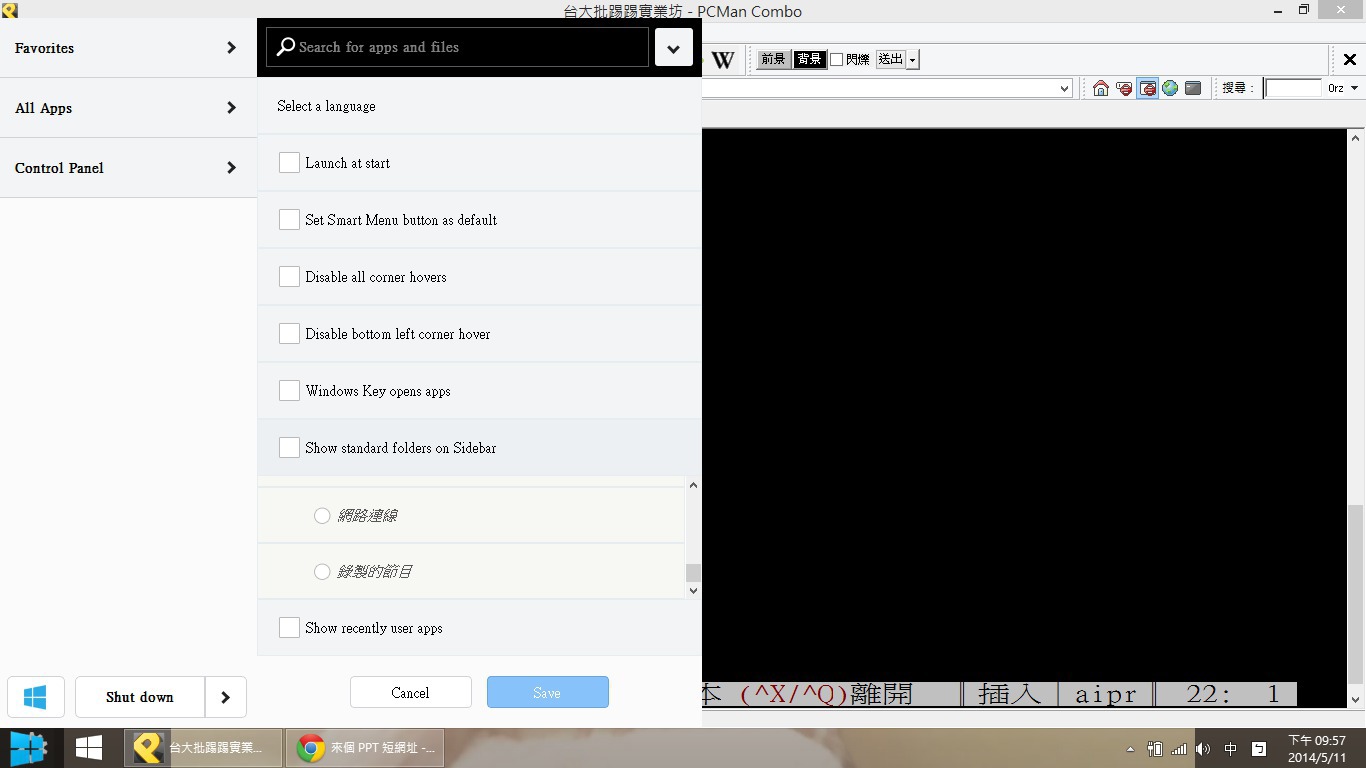1366x768 pixels.
Task: Enable Windows Key opens apps option
Action: (289, 390)
